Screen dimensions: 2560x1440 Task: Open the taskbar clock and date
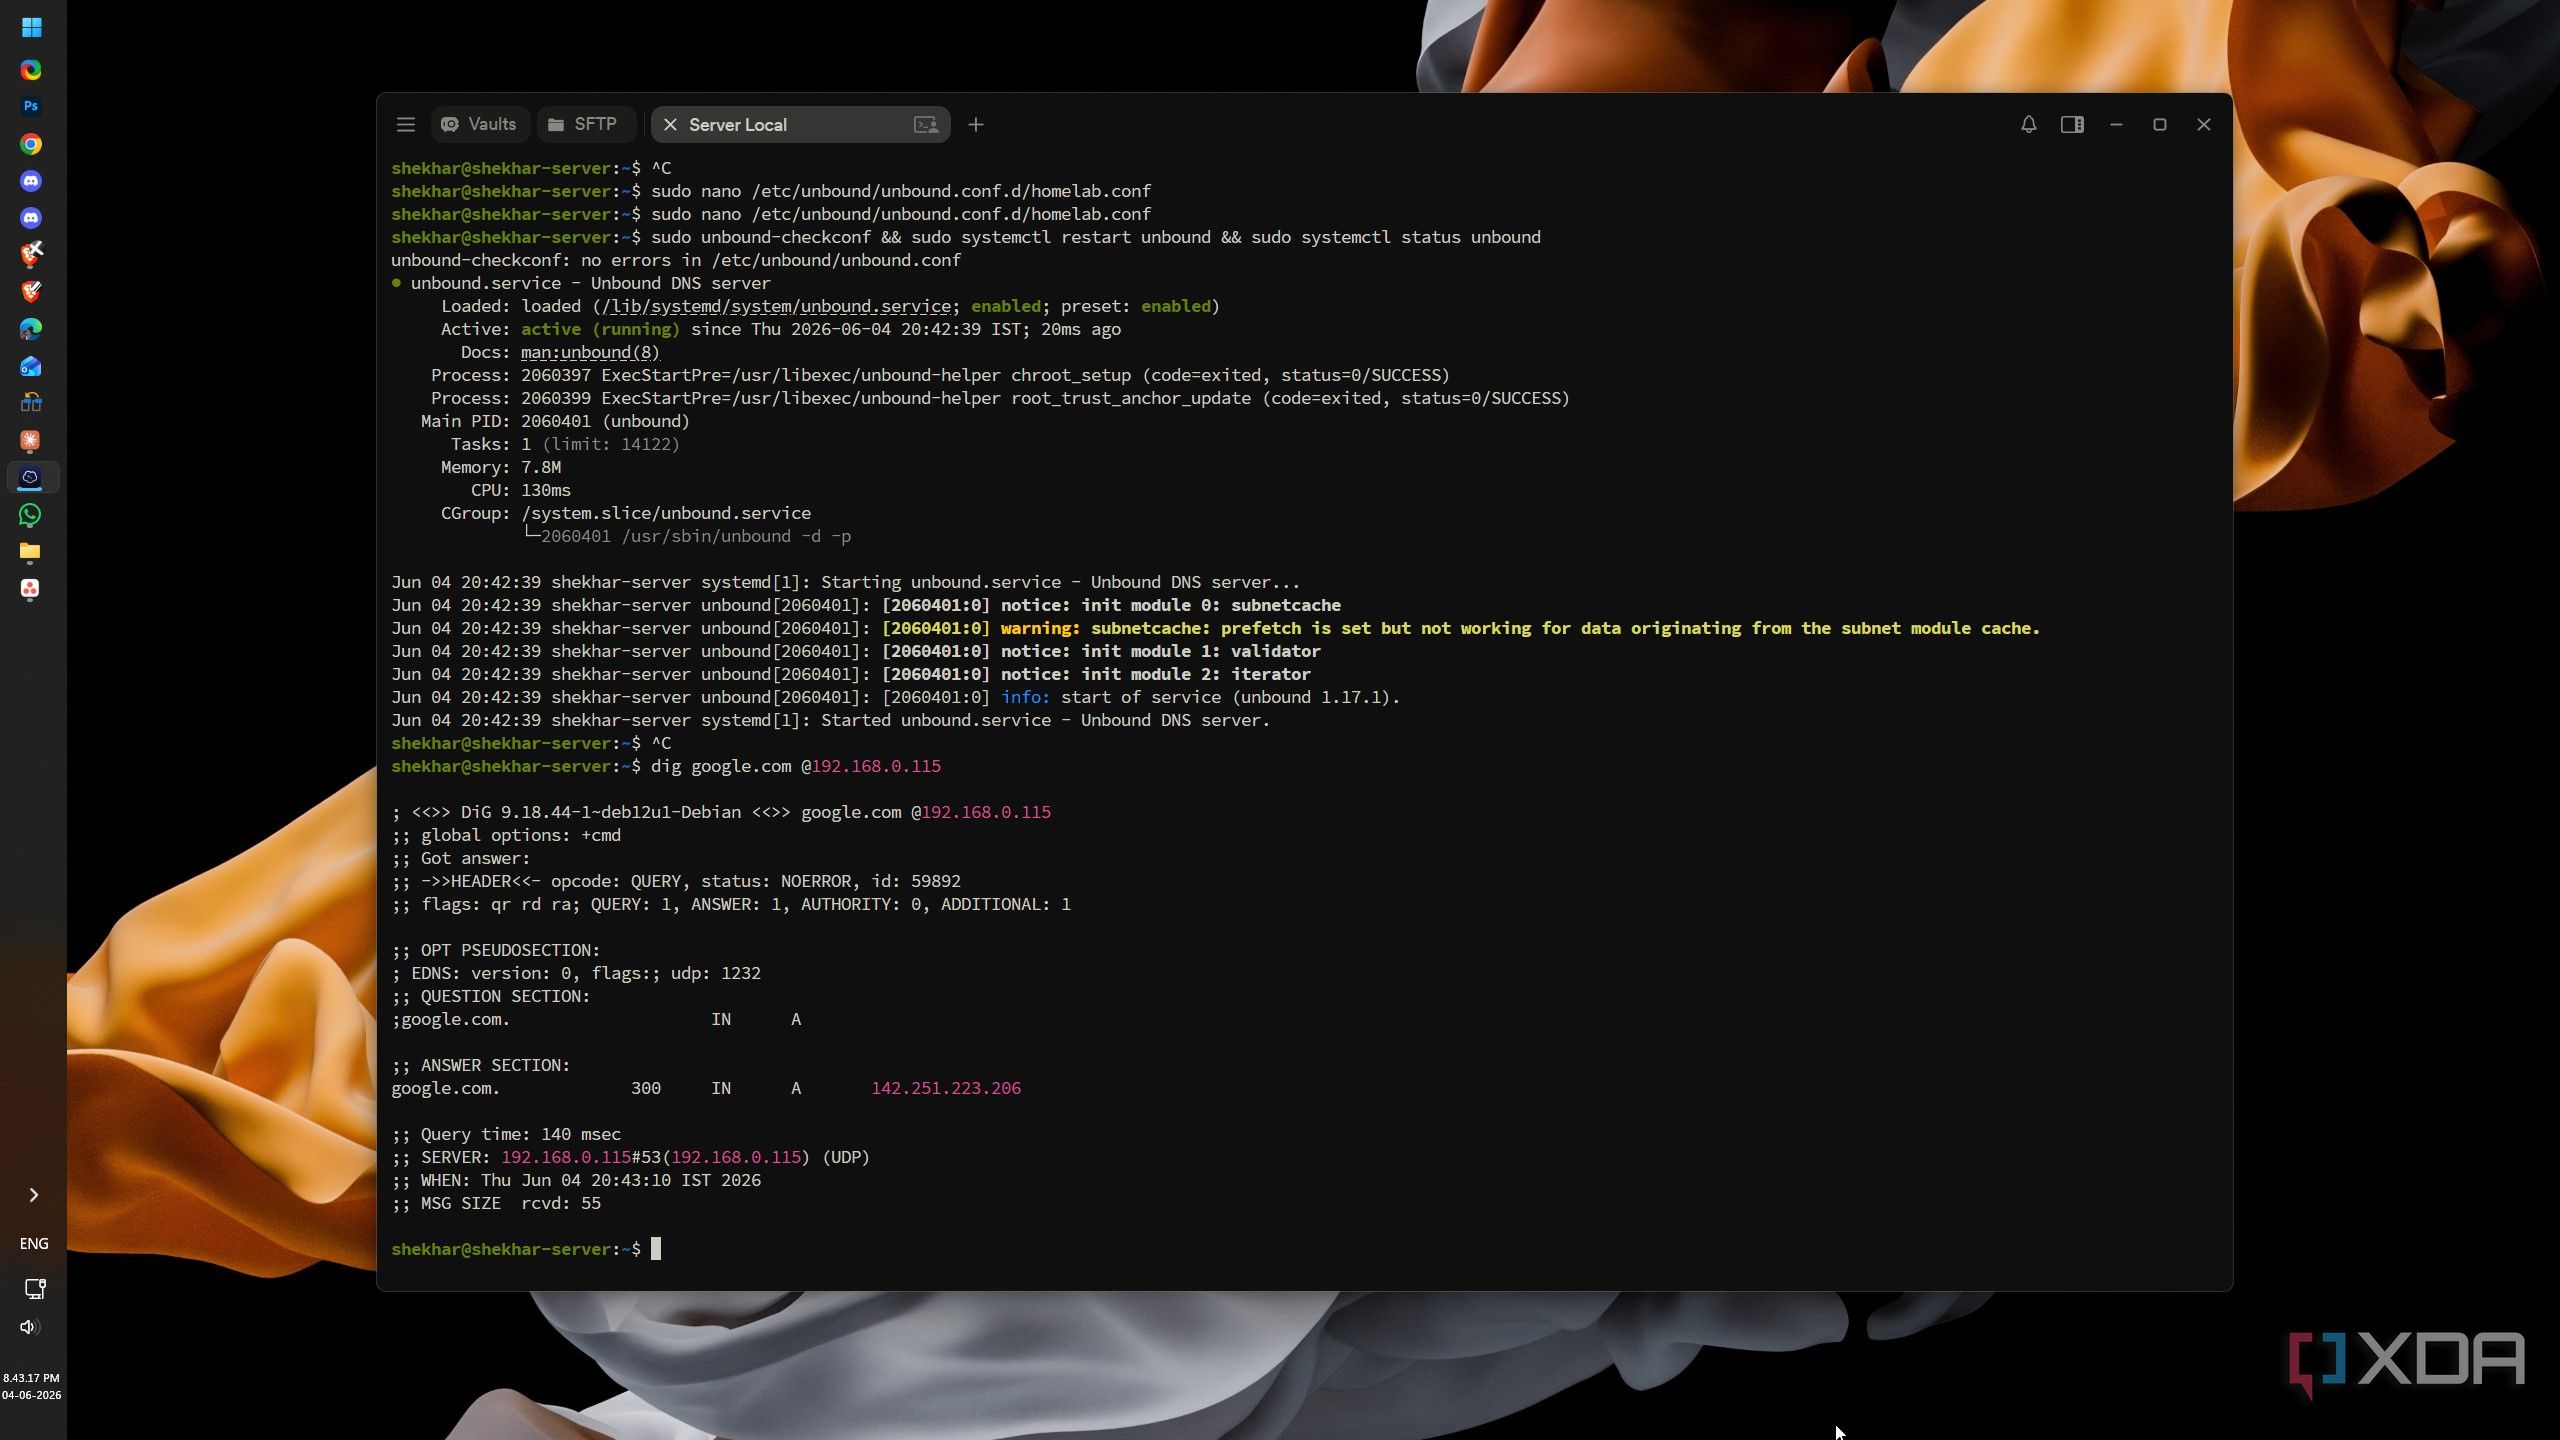31,1386
